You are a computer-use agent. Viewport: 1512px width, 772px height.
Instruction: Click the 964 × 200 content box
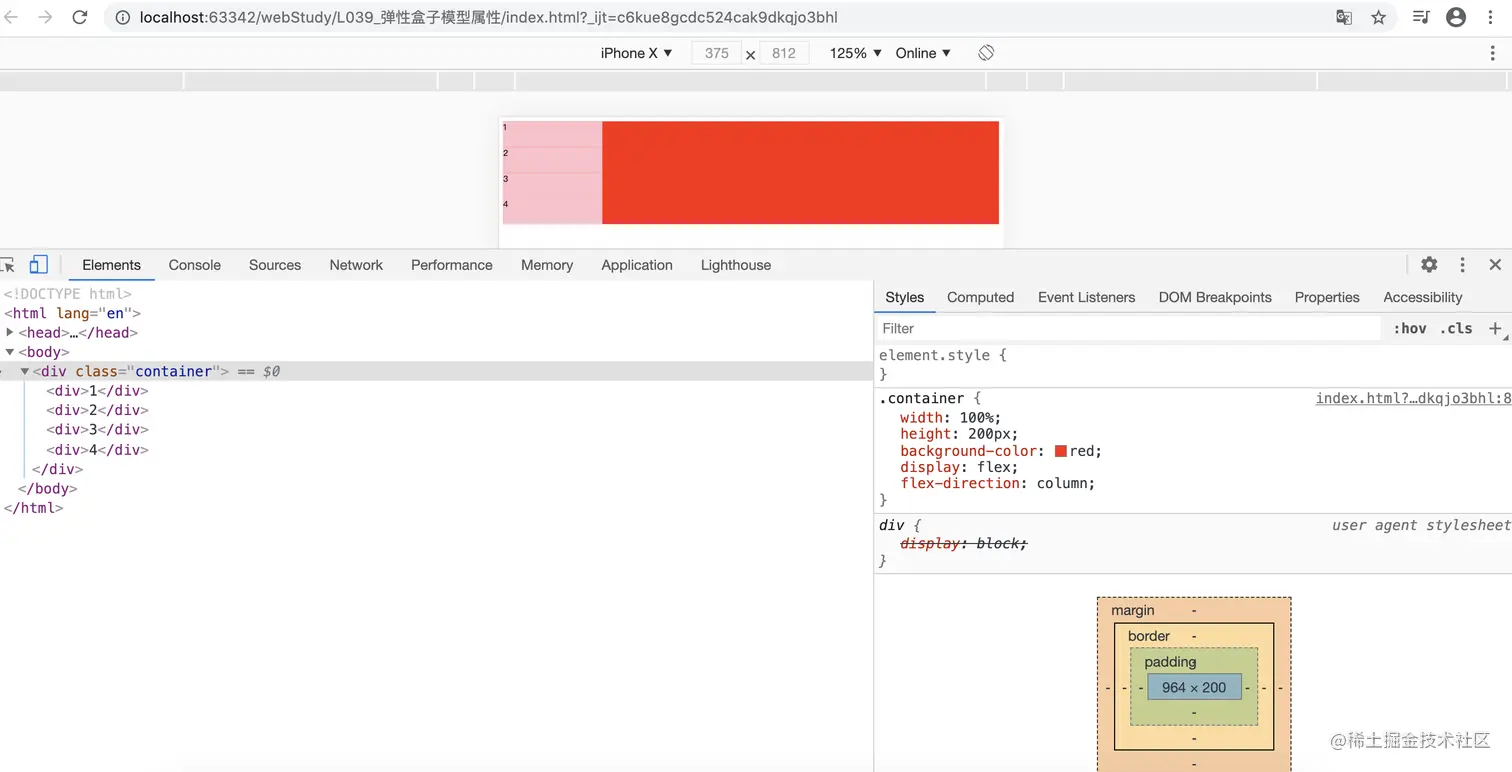point(1194,687)
